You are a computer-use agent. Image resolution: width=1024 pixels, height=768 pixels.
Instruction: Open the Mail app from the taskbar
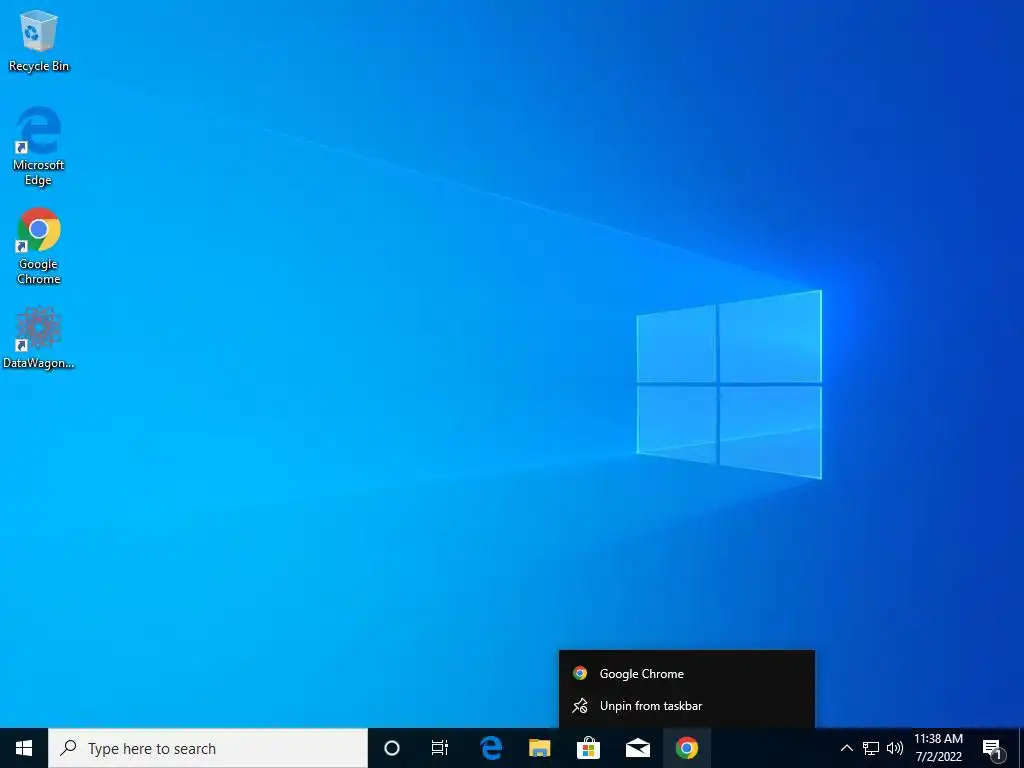638,748
